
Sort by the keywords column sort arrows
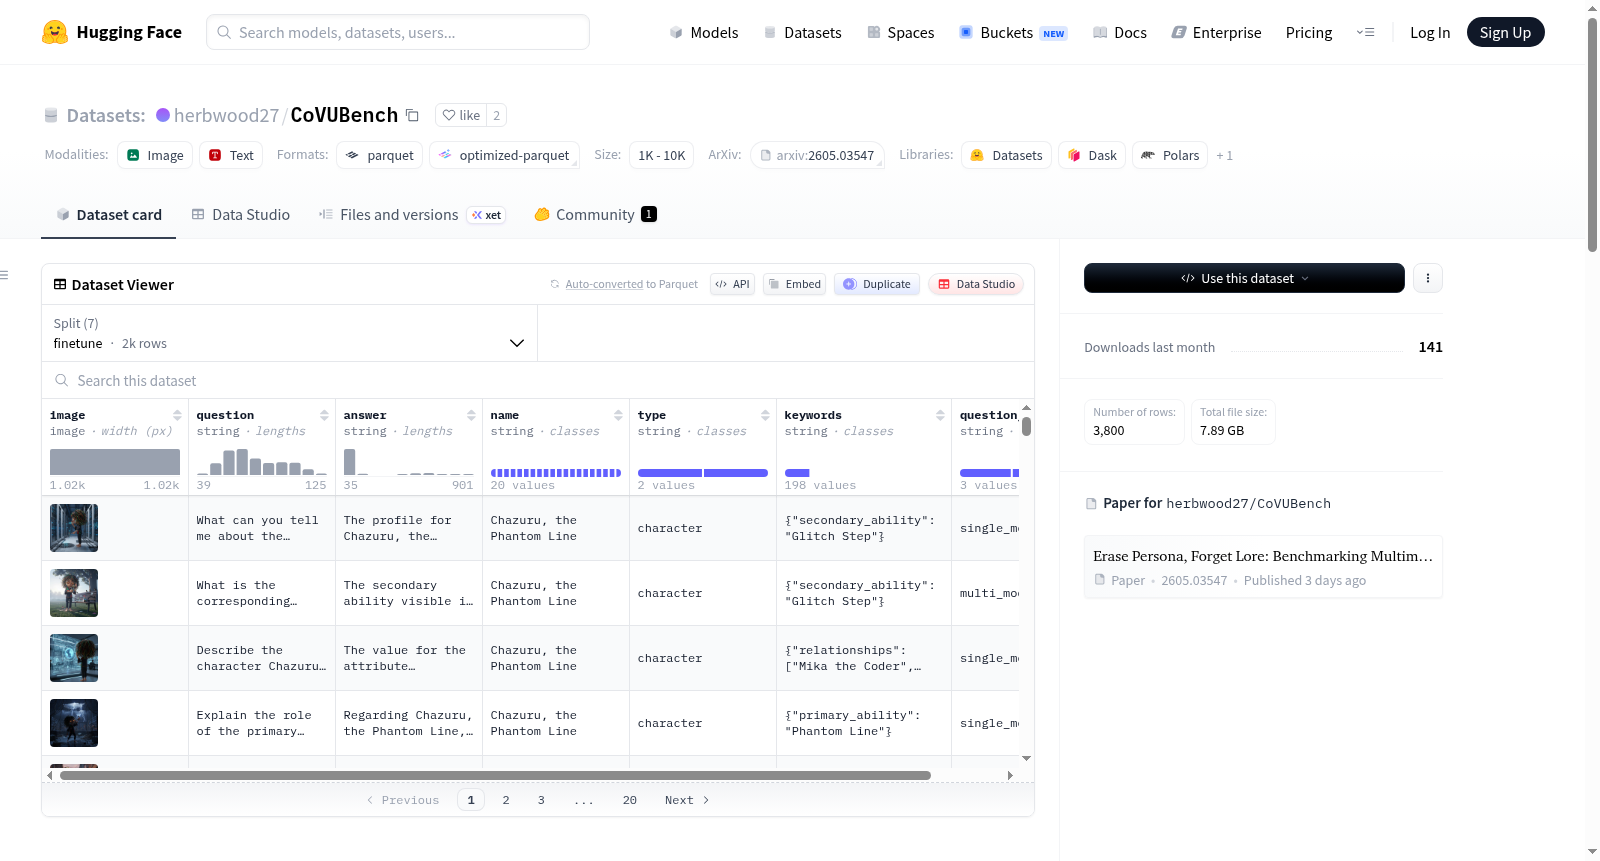pyautogui.click(x=940, y=415)
